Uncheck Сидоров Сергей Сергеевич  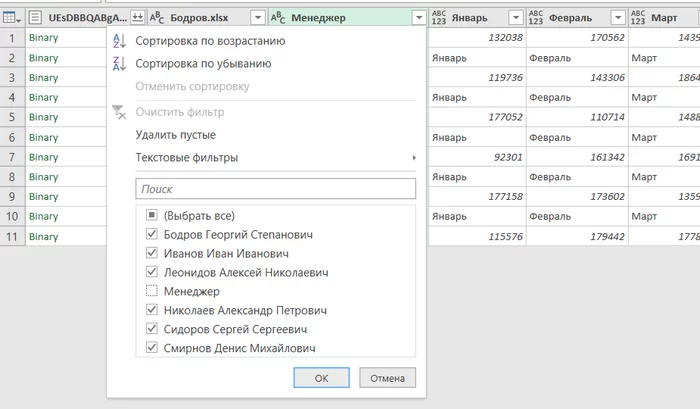coord(152,329)
